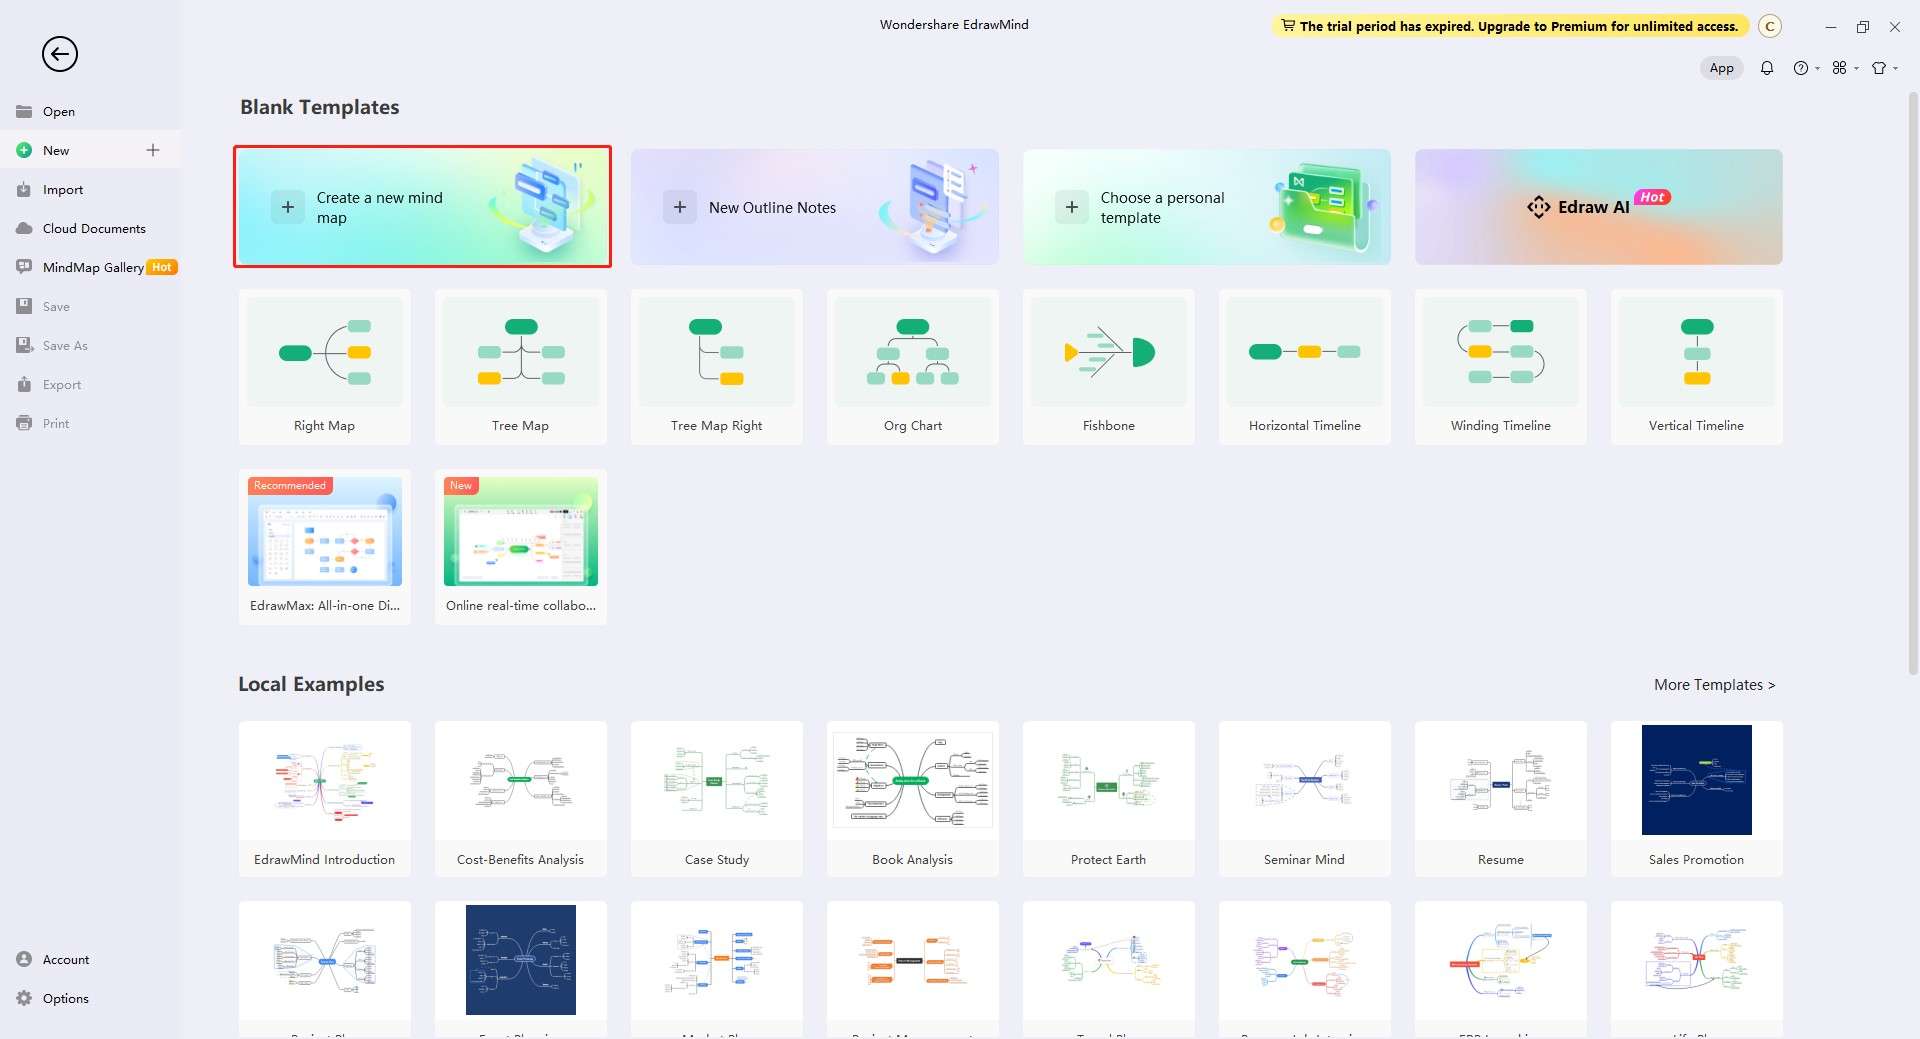The height and width of the screenshot is (1039, 1920).
Task: Open the Seminar Mind example
Action: tap(1304, 799)
